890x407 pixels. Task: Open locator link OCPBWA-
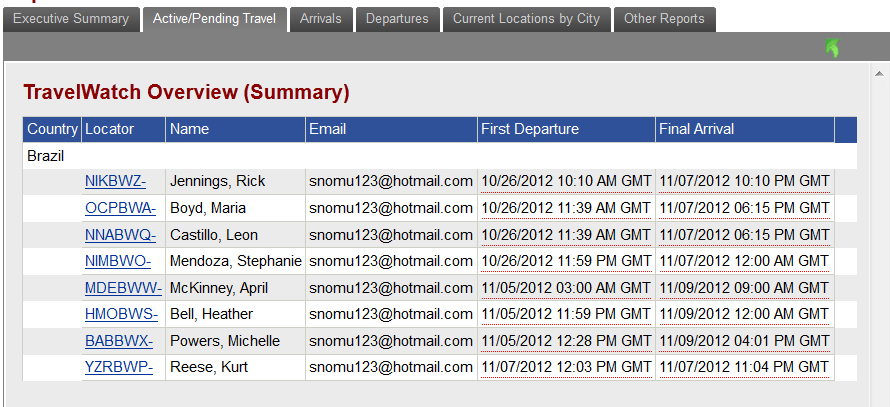pos(120,208)
